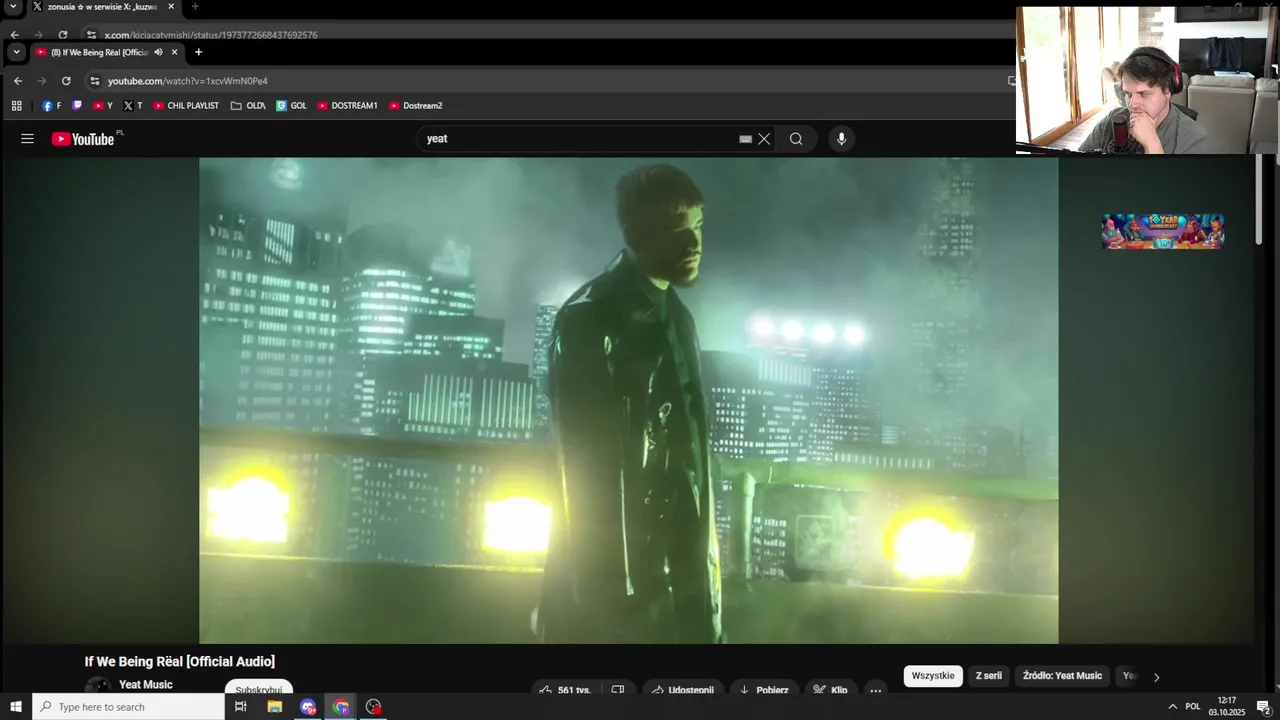Reload the YouTube page
The width and height of the screenshot is (1280, 720).
click(66, 81)
